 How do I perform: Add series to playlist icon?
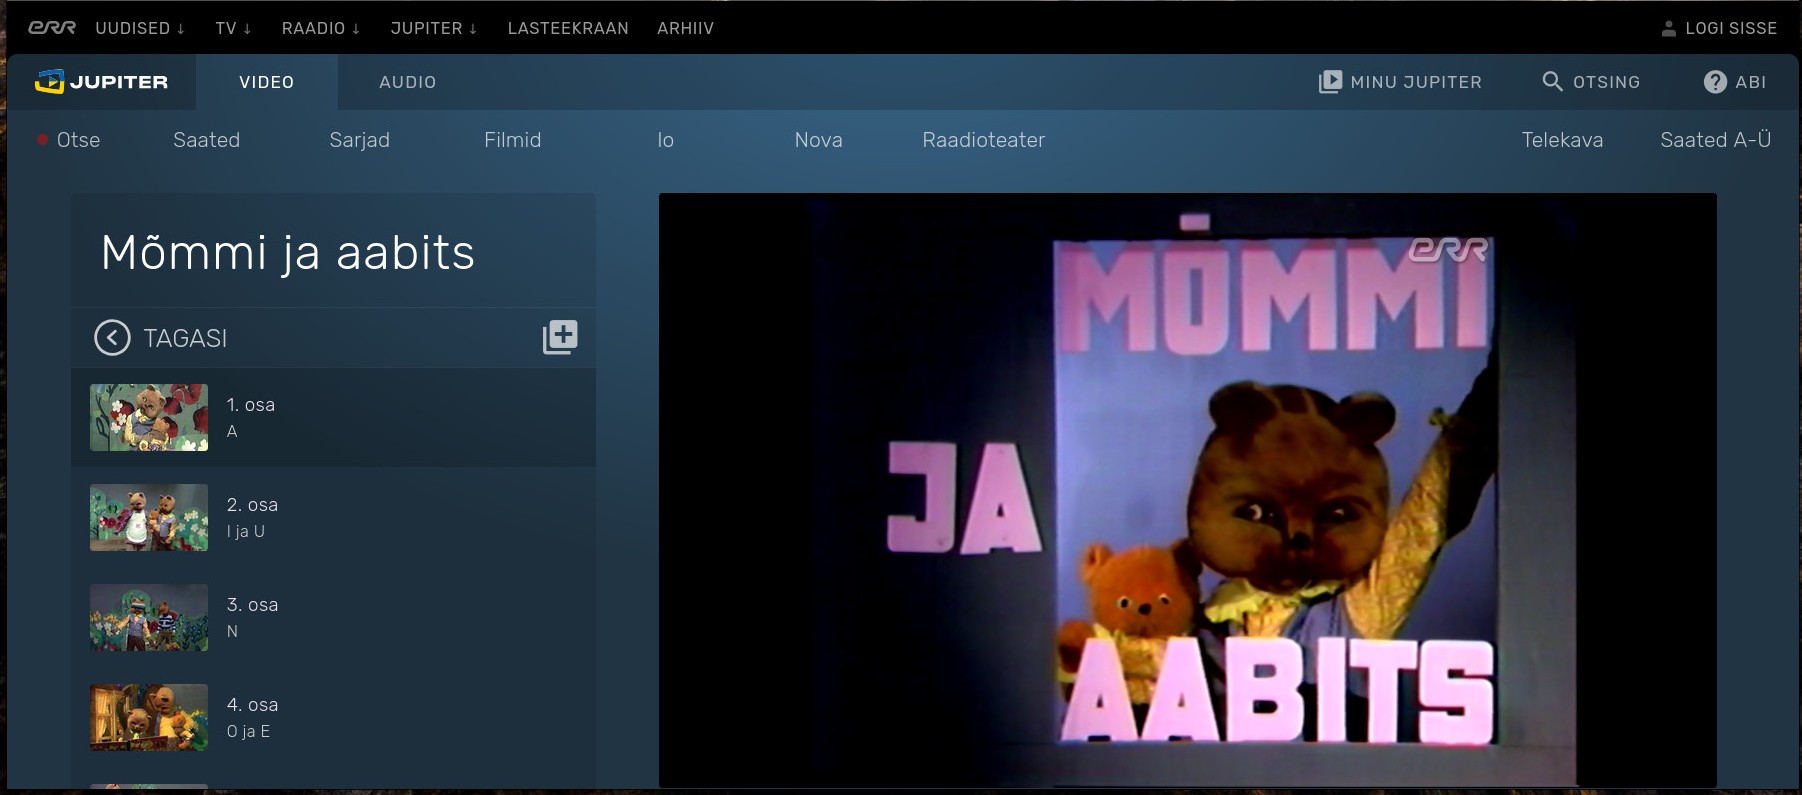tap(560, 337)
